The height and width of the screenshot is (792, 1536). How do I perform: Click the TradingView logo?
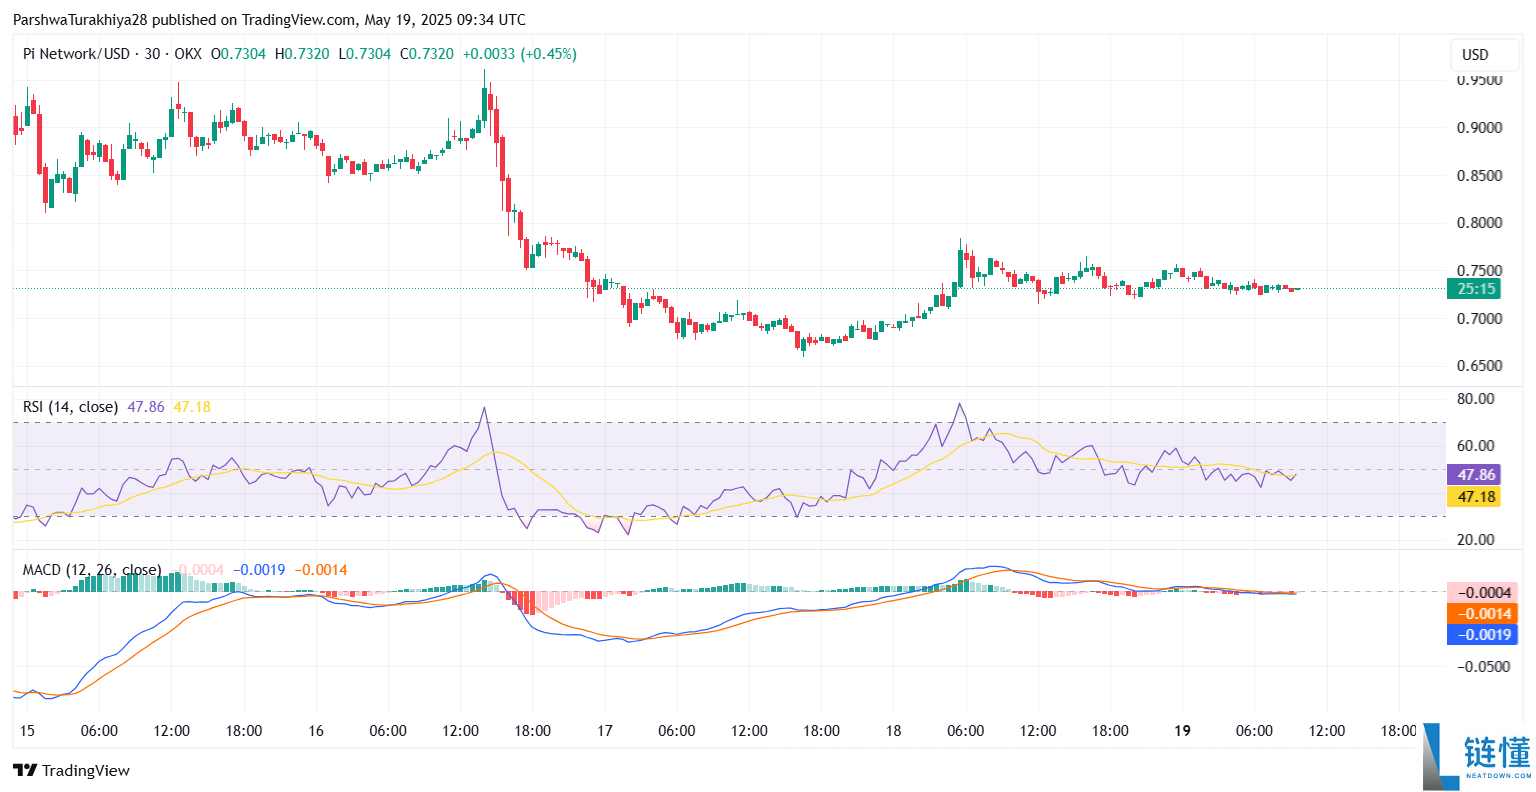tap(72, 770)
